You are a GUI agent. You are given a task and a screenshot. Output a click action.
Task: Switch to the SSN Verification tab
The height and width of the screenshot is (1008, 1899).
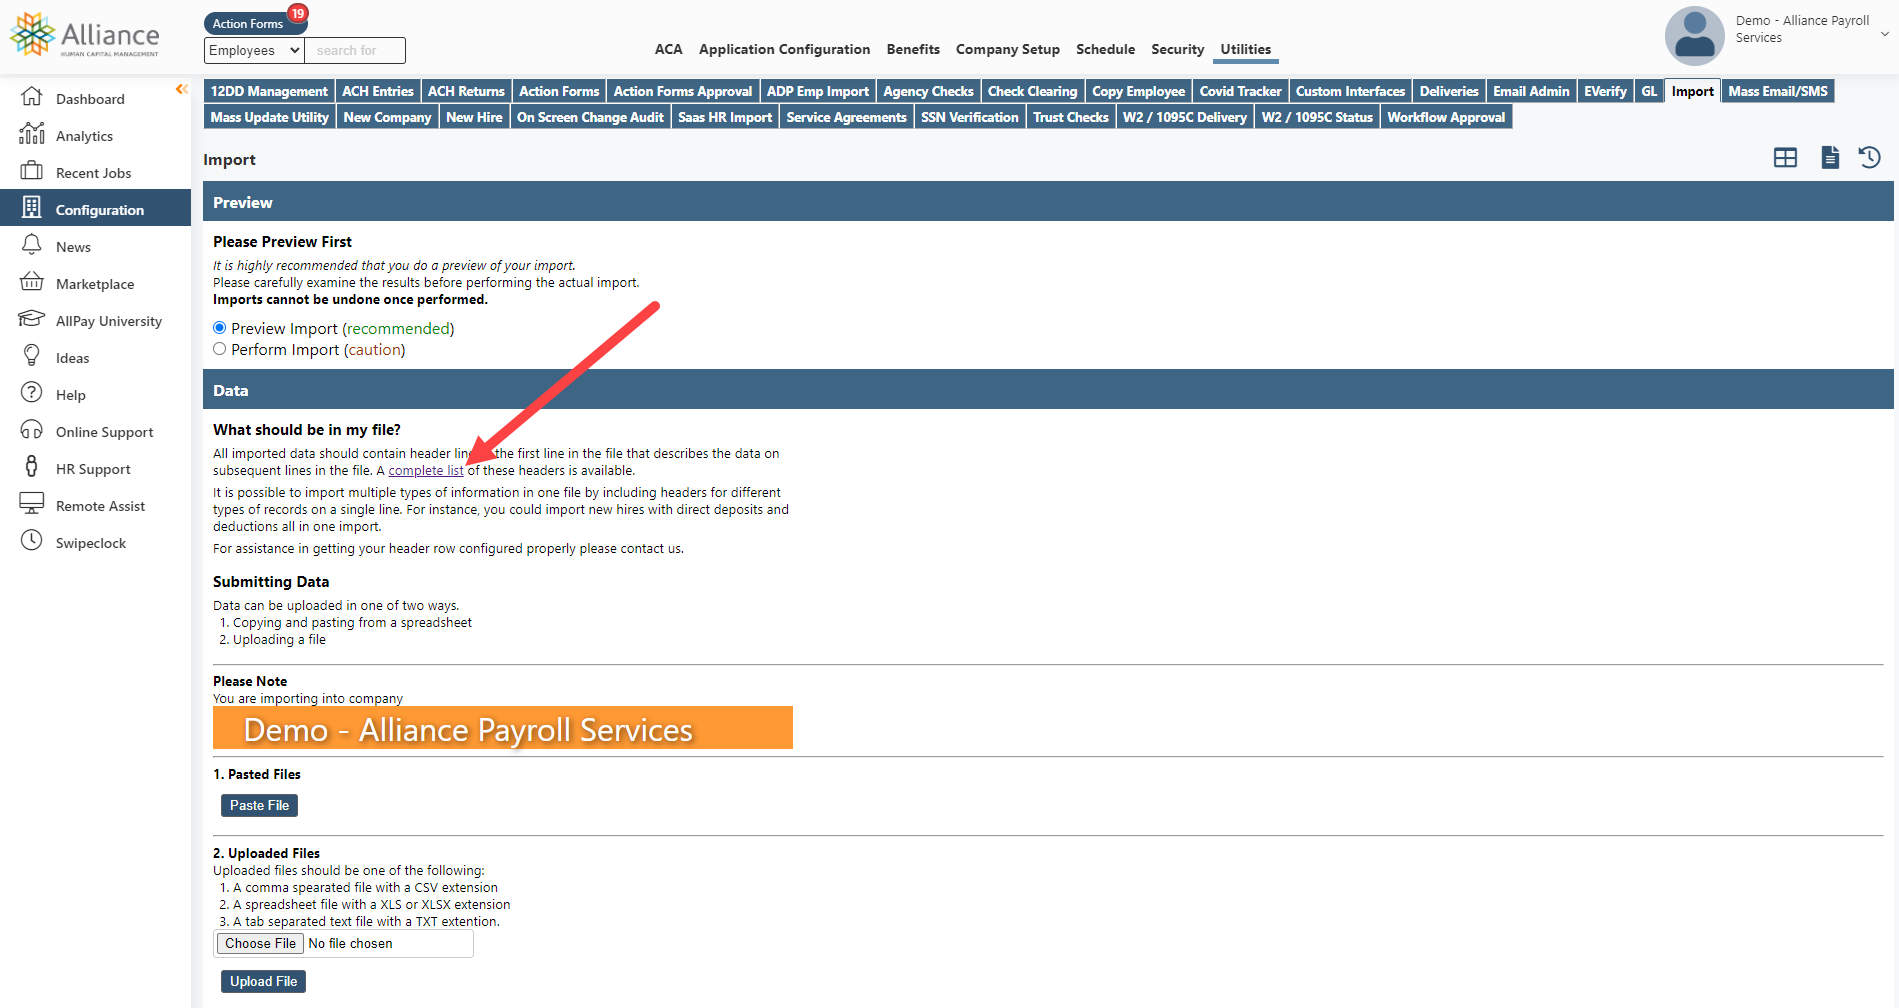[970, 117]
